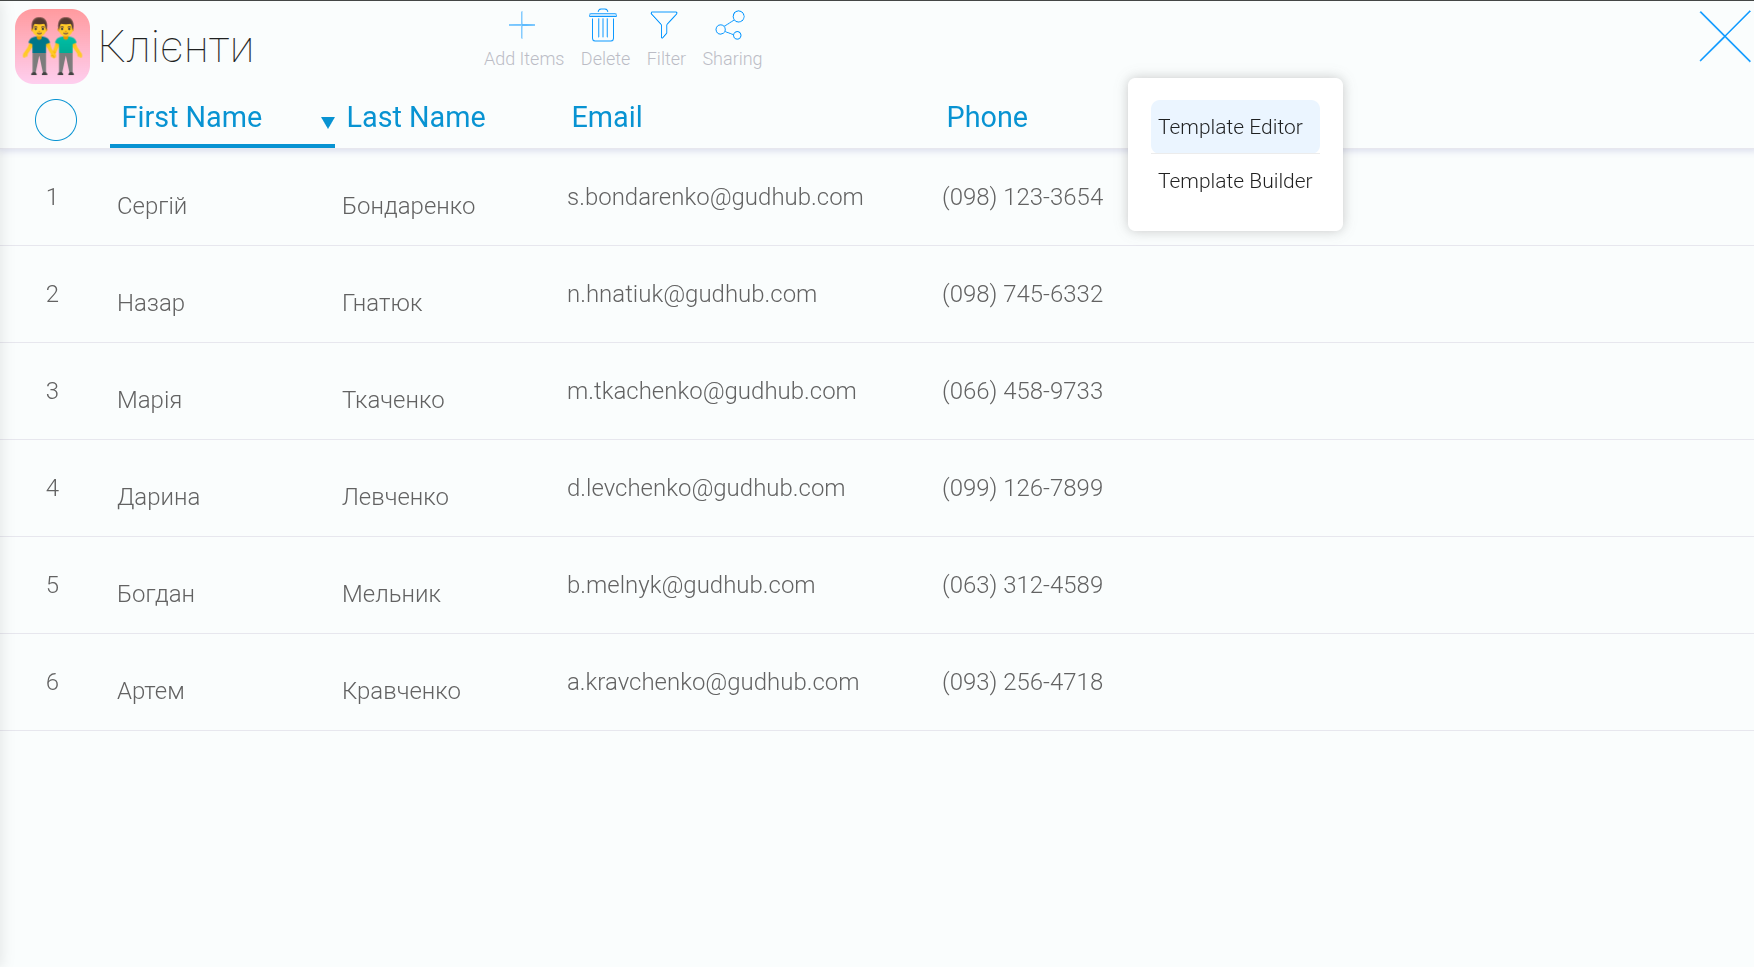Click first name Артем
Image resolution: width=1754 pixels, height=967 pixels.
point(151,691)
